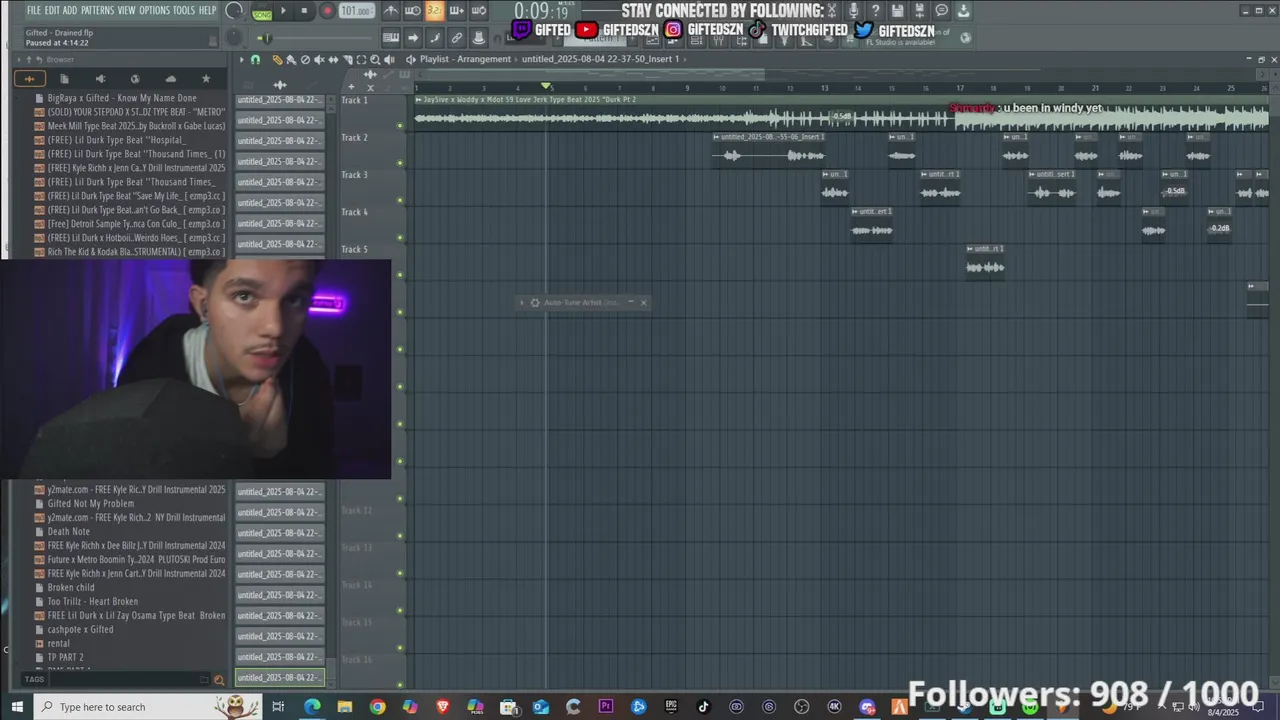Select 'Too Trillz - Heart Broken' file
Viewport: 1280px width, 720px height.
(x=93, y=602)
